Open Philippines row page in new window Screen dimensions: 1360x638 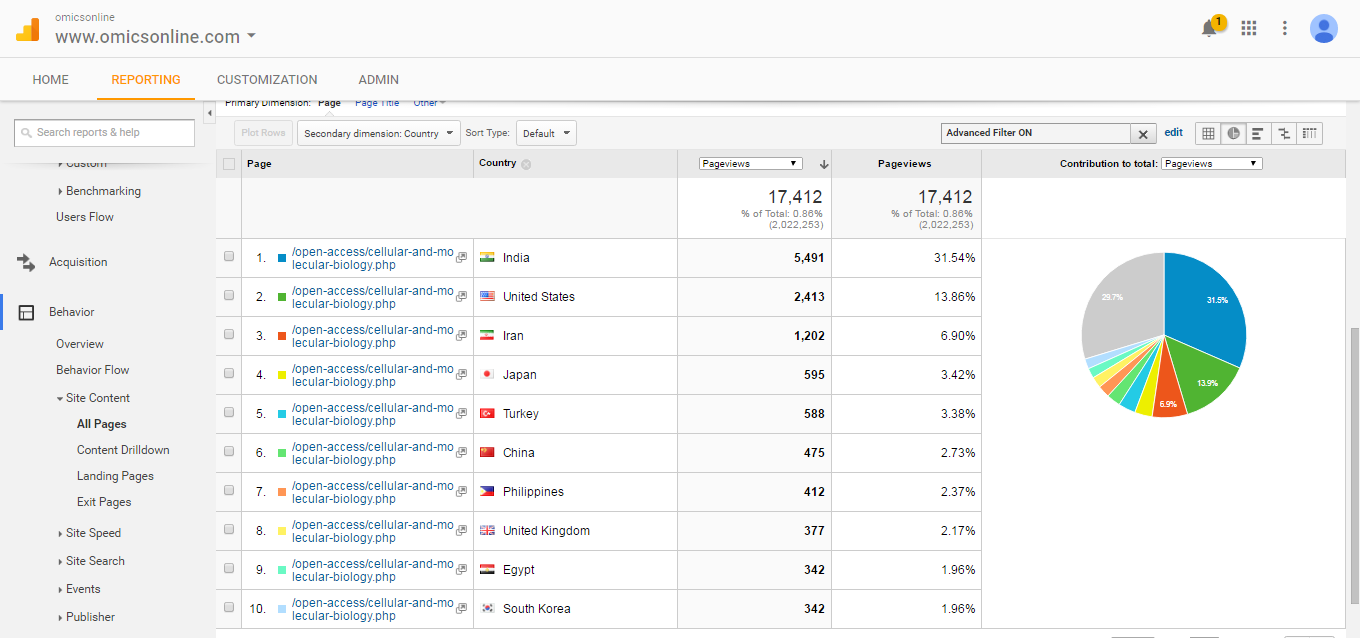[461, 492]
